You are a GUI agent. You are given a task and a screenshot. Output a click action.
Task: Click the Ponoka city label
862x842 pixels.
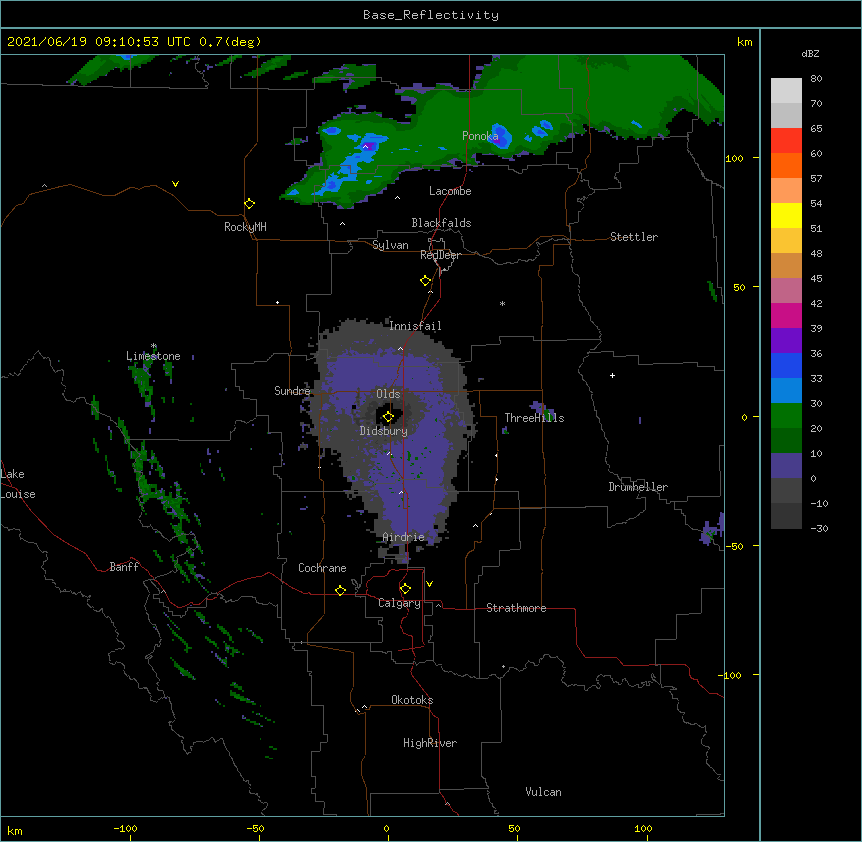480,136
